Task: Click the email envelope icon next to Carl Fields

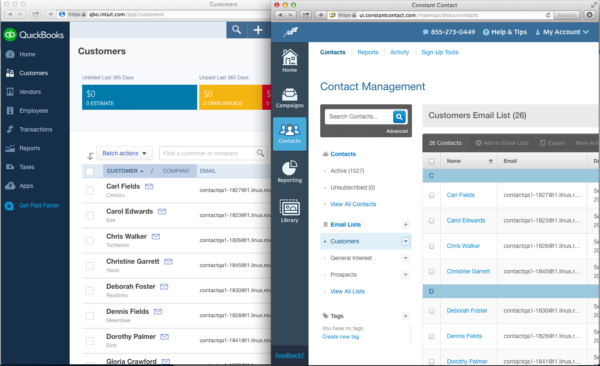Action: 149,186
